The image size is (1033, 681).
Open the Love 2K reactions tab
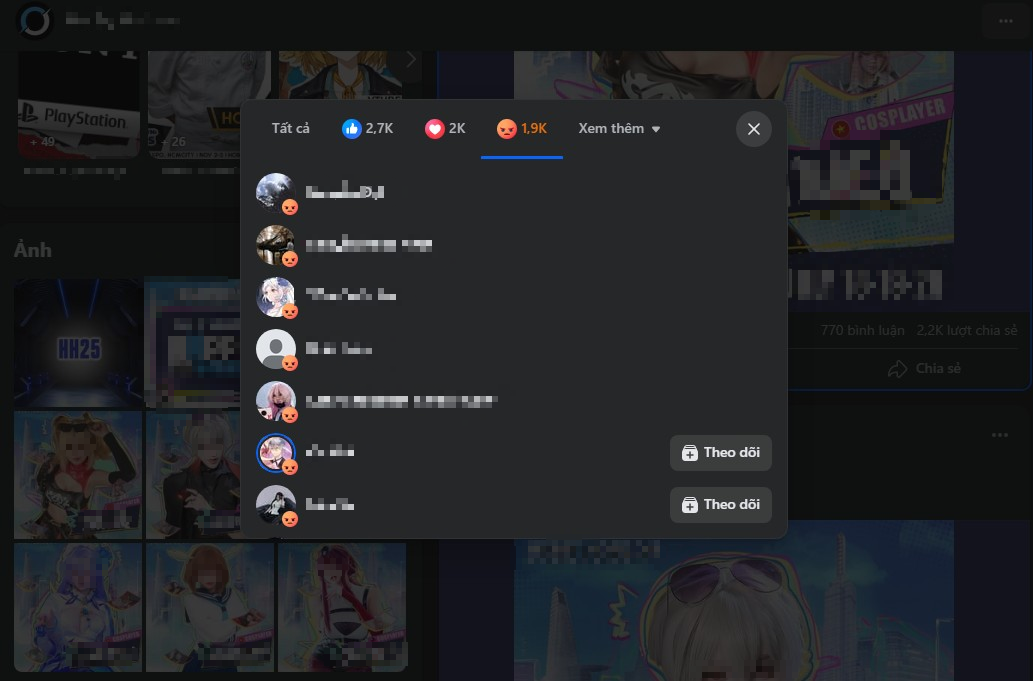point(445,129)
